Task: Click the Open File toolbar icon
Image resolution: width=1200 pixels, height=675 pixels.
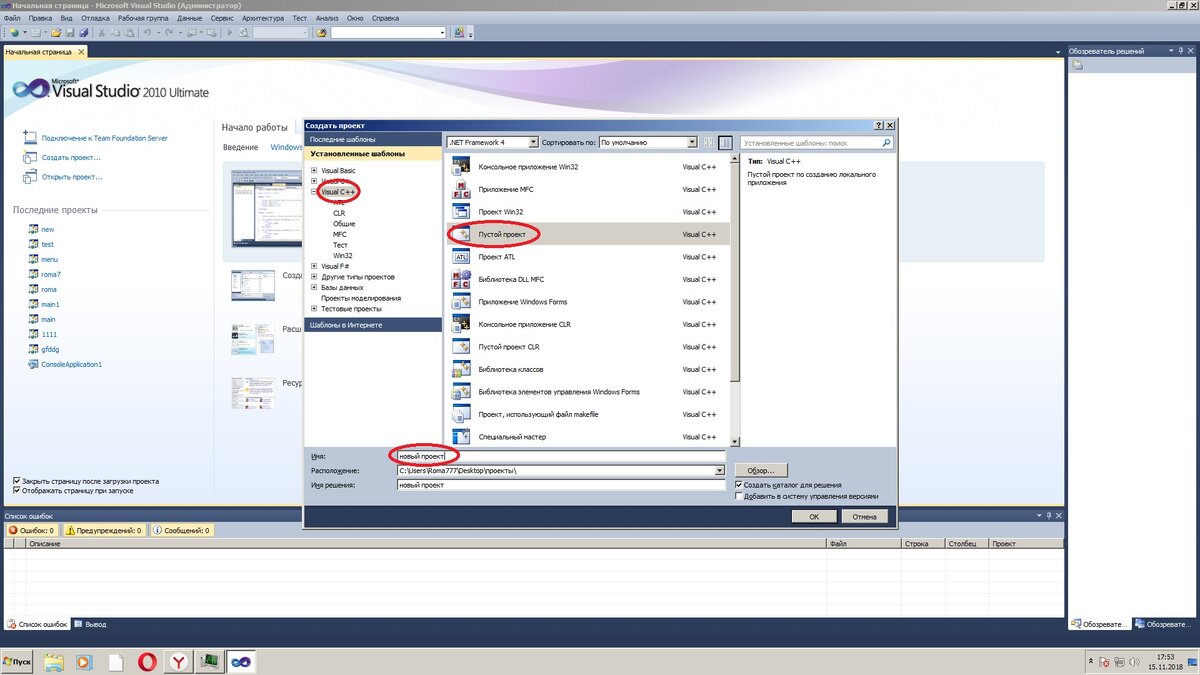Action: [x=55, y=33]
